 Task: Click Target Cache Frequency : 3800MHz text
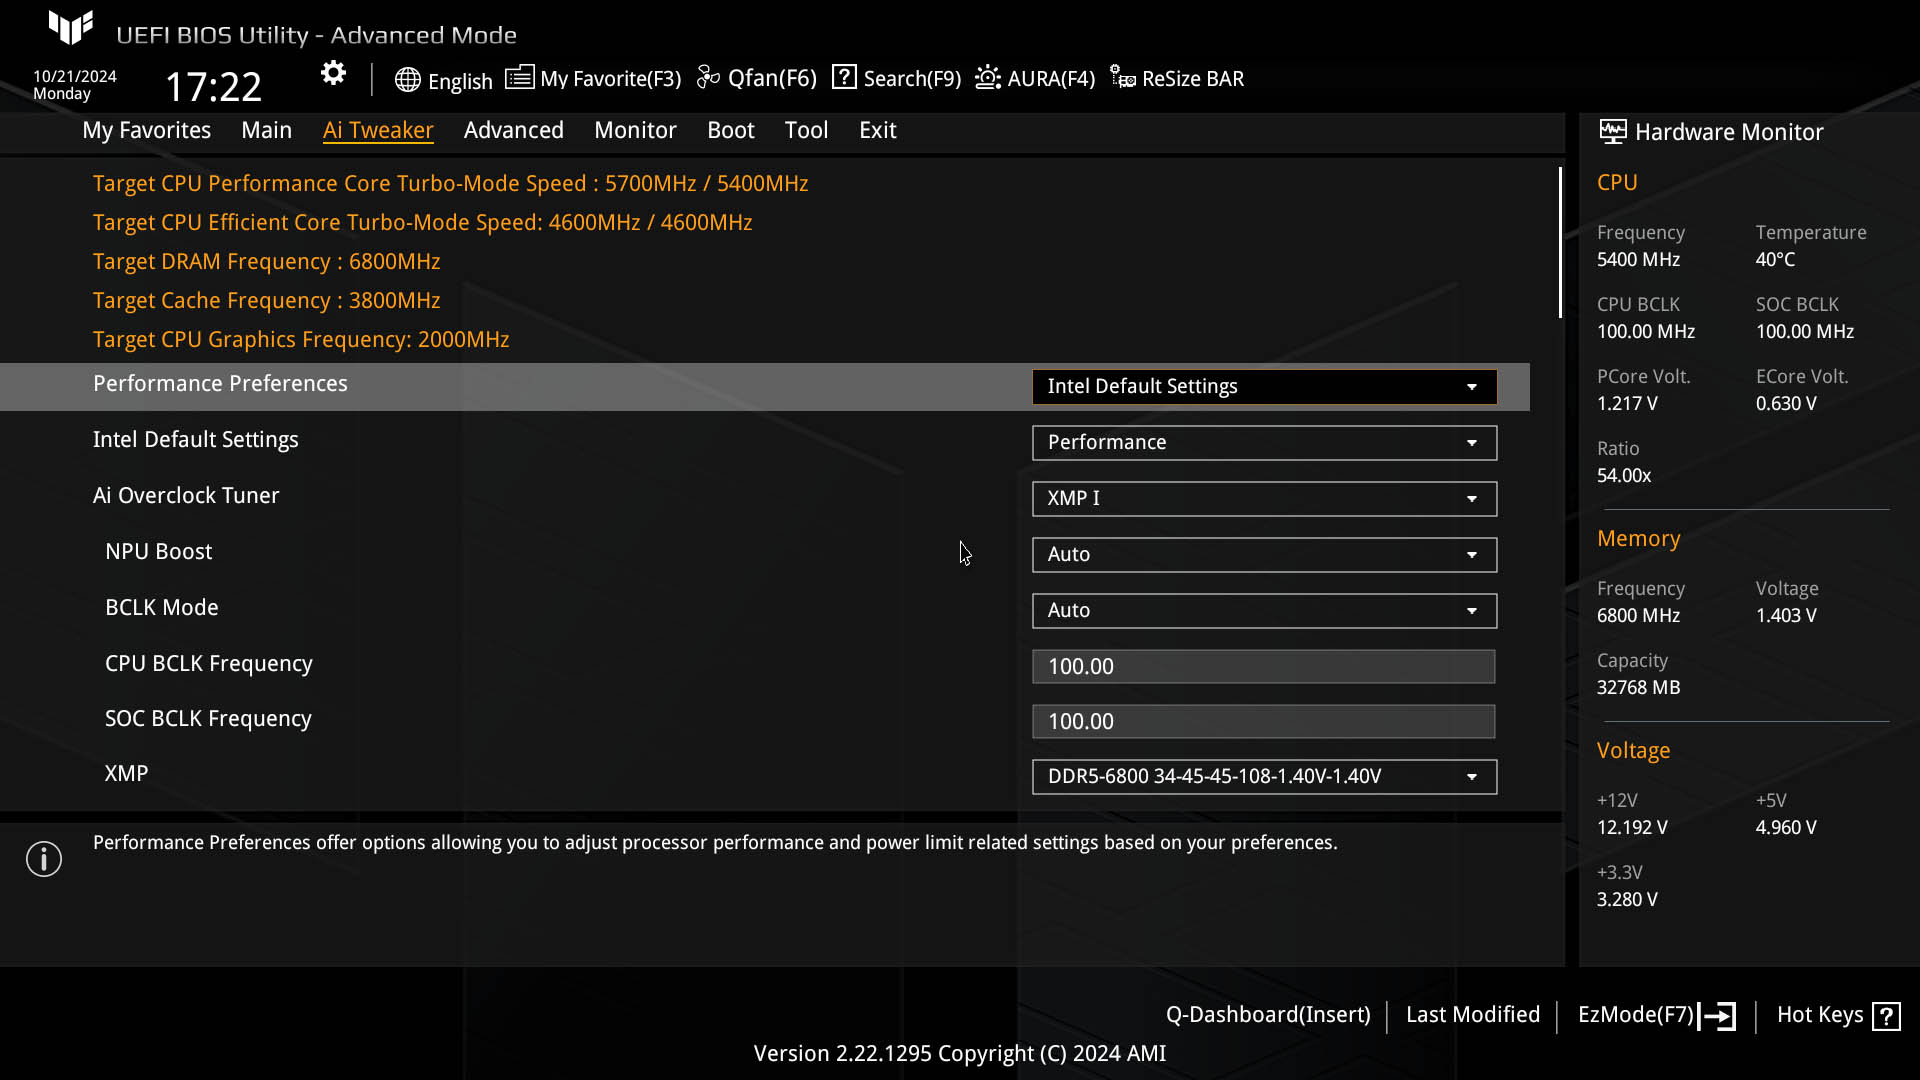coord(267,301)
